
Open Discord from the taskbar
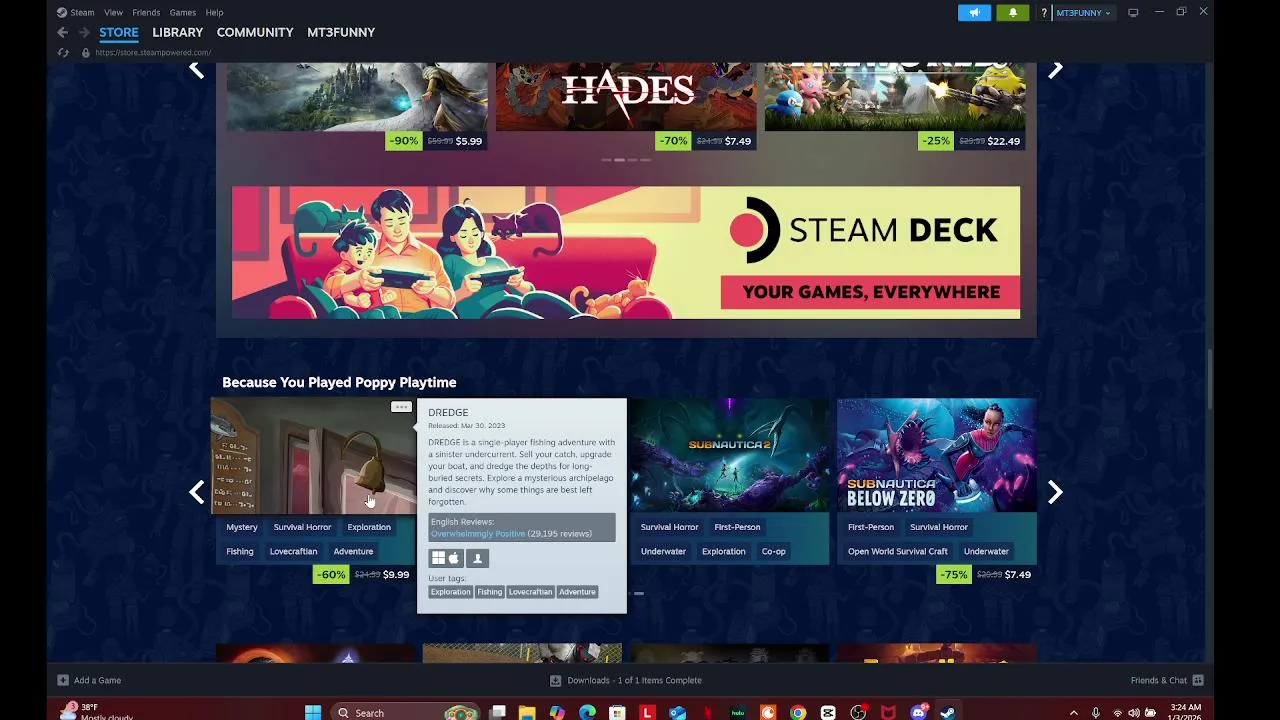coord(919,712)
